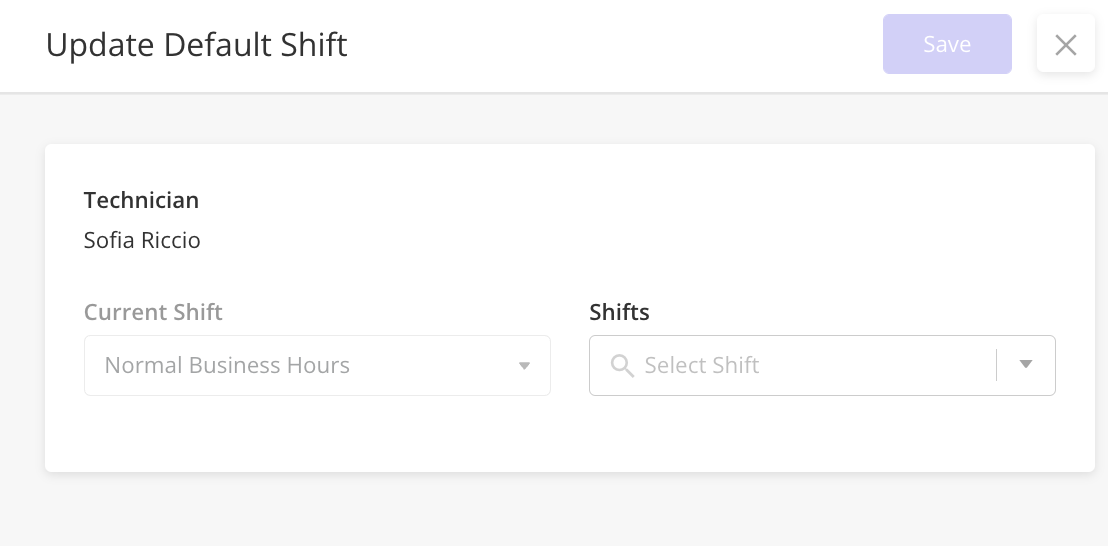Click the Shifts field label
This screenshot has height=546, width=1108.
619,312
